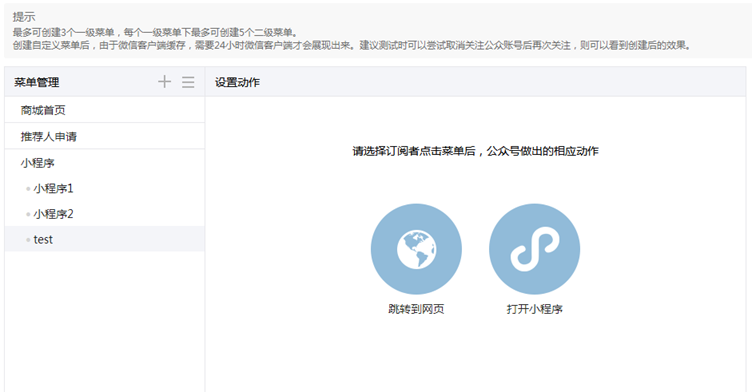Image resolution: width=752 pixels, height=392 pixels.
Task: Add a new menu with the plus icon
Action: pyautogui.click(x=164, y=82)
